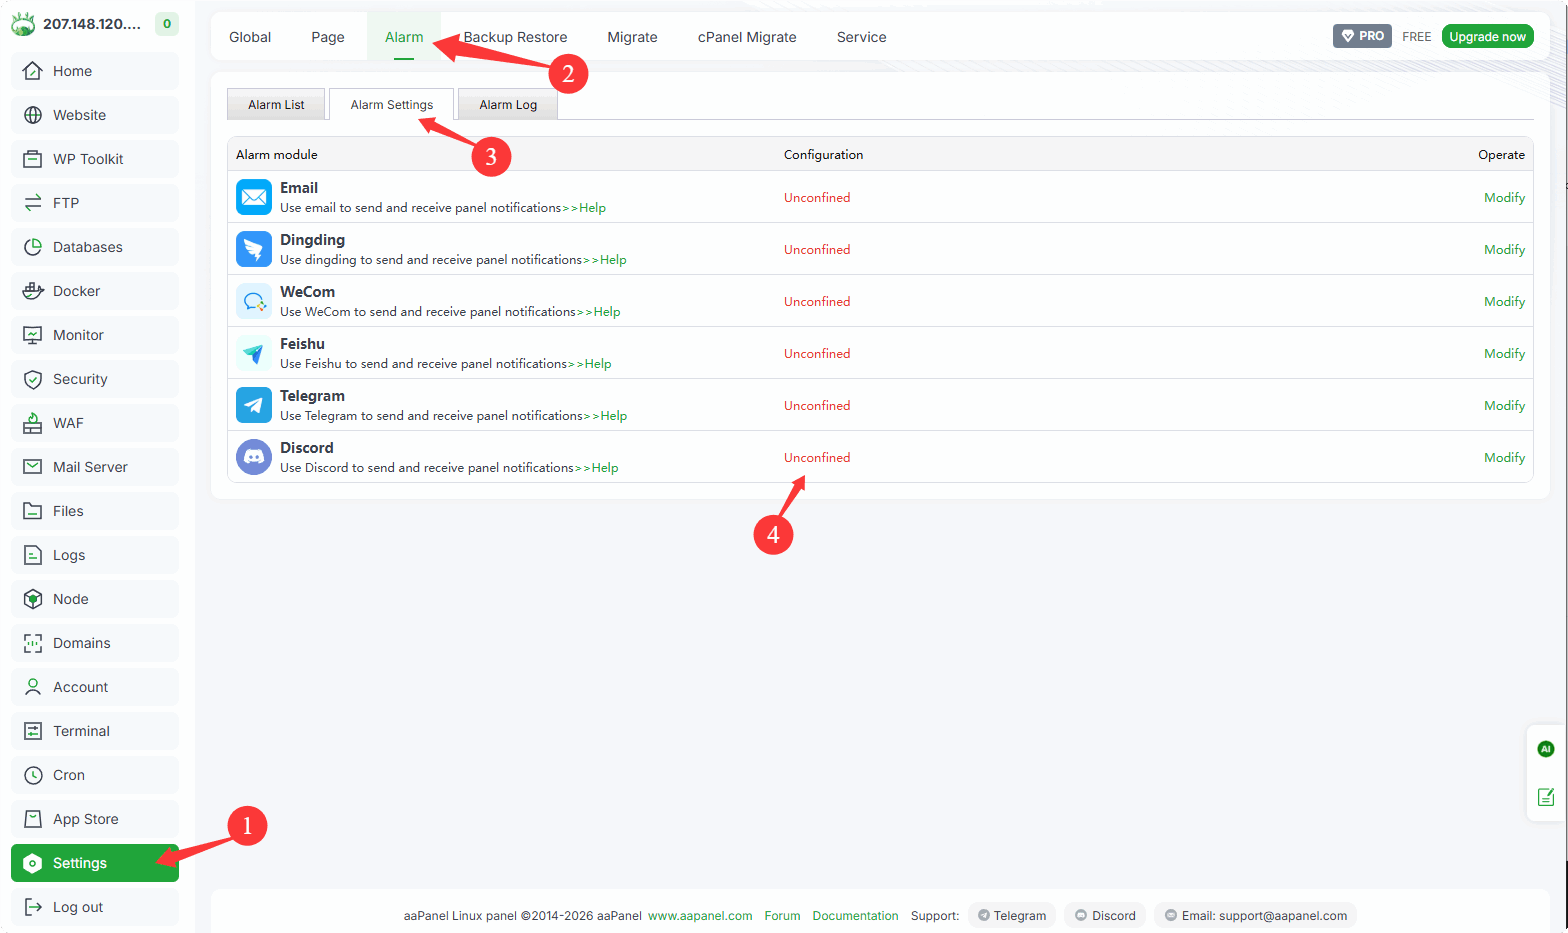Viewport: 1568px width, 933px height.
Task: Click the Domains icon
Action: (x=33, y=643)
